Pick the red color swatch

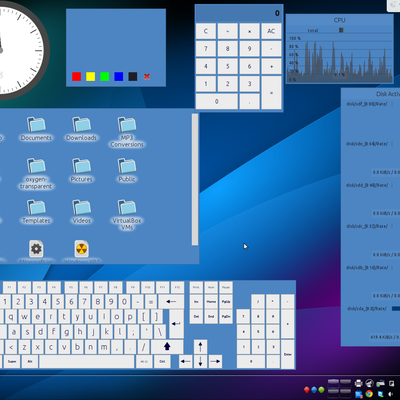coord(77,77)
